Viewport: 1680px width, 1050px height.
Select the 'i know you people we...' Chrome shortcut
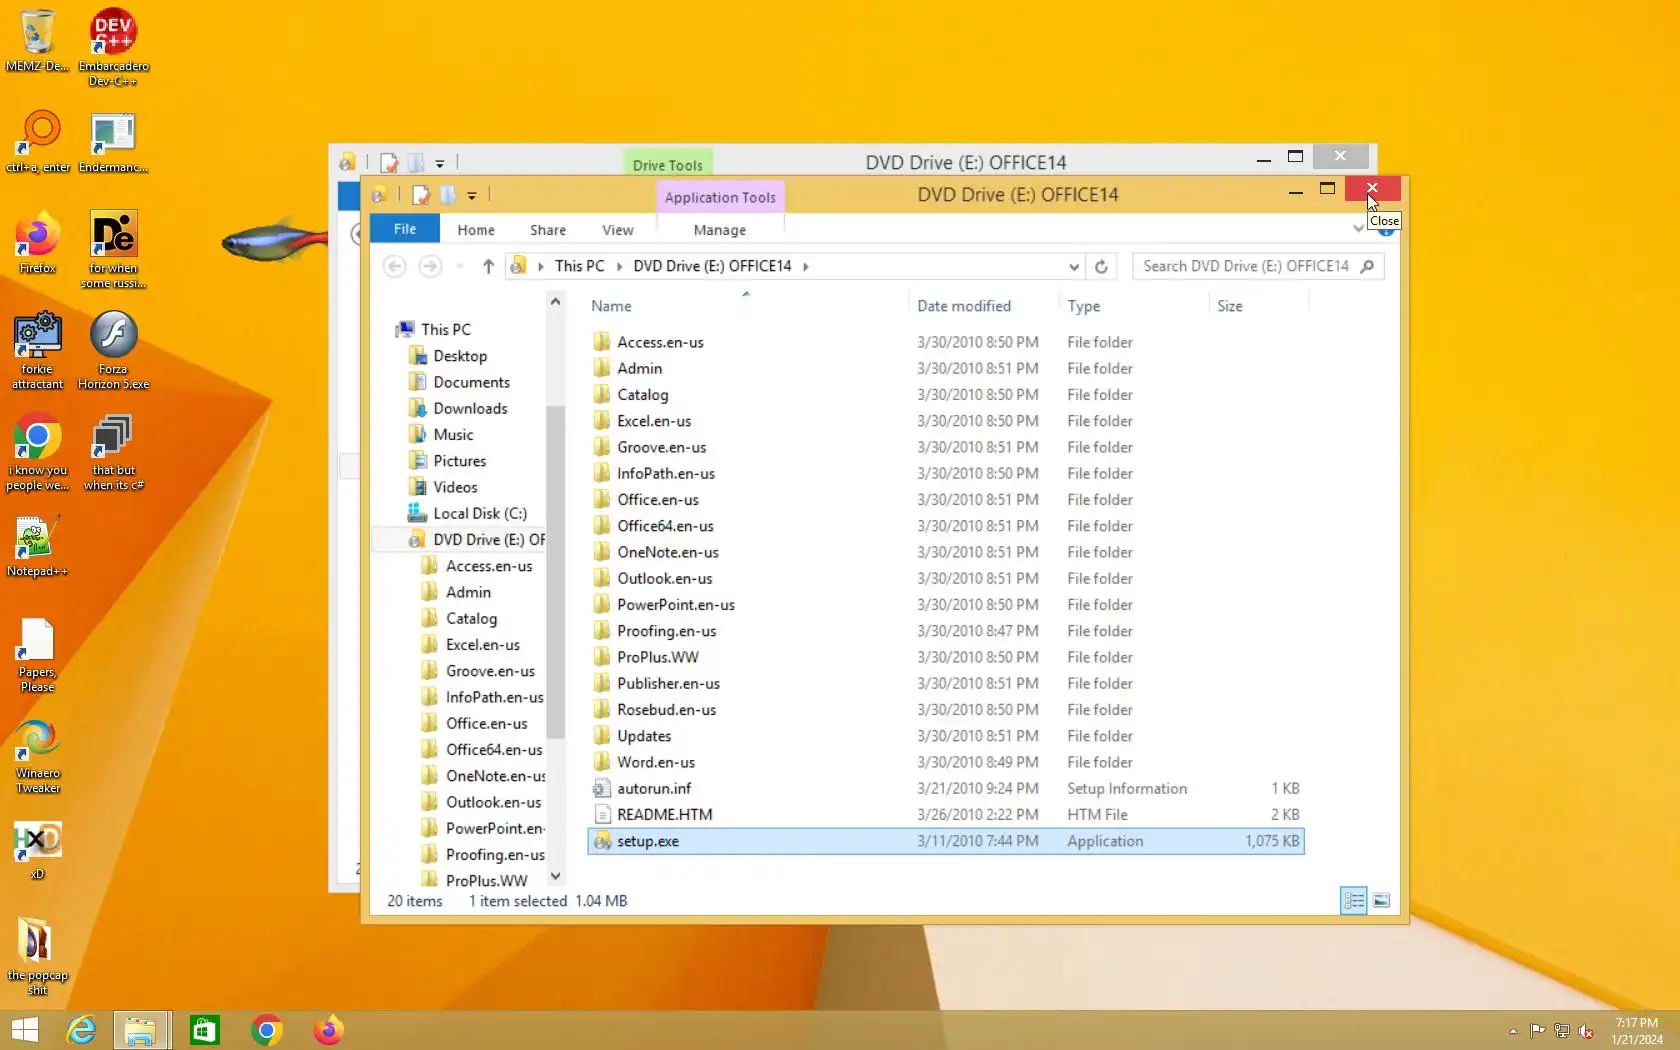(x=38, y=452)
